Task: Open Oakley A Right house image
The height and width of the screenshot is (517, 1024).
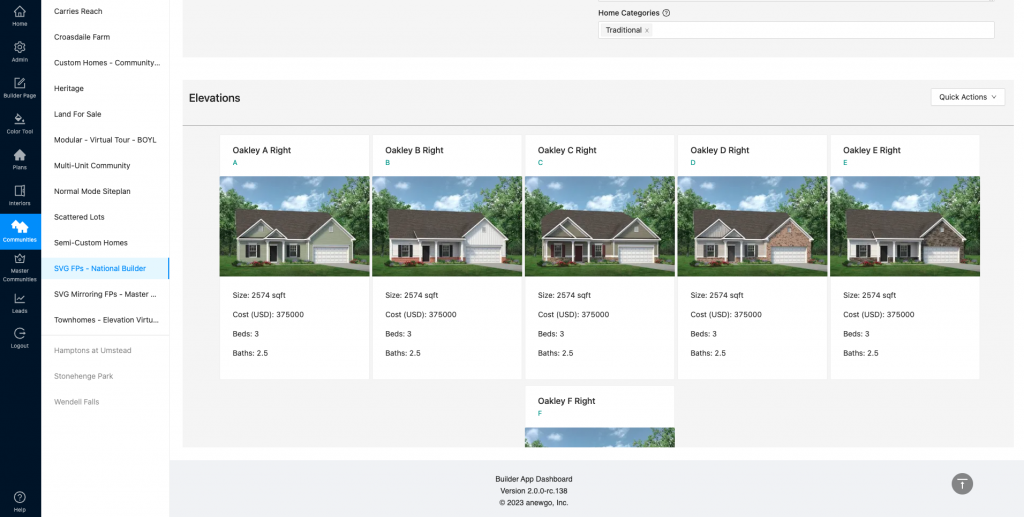Action: 295,226
